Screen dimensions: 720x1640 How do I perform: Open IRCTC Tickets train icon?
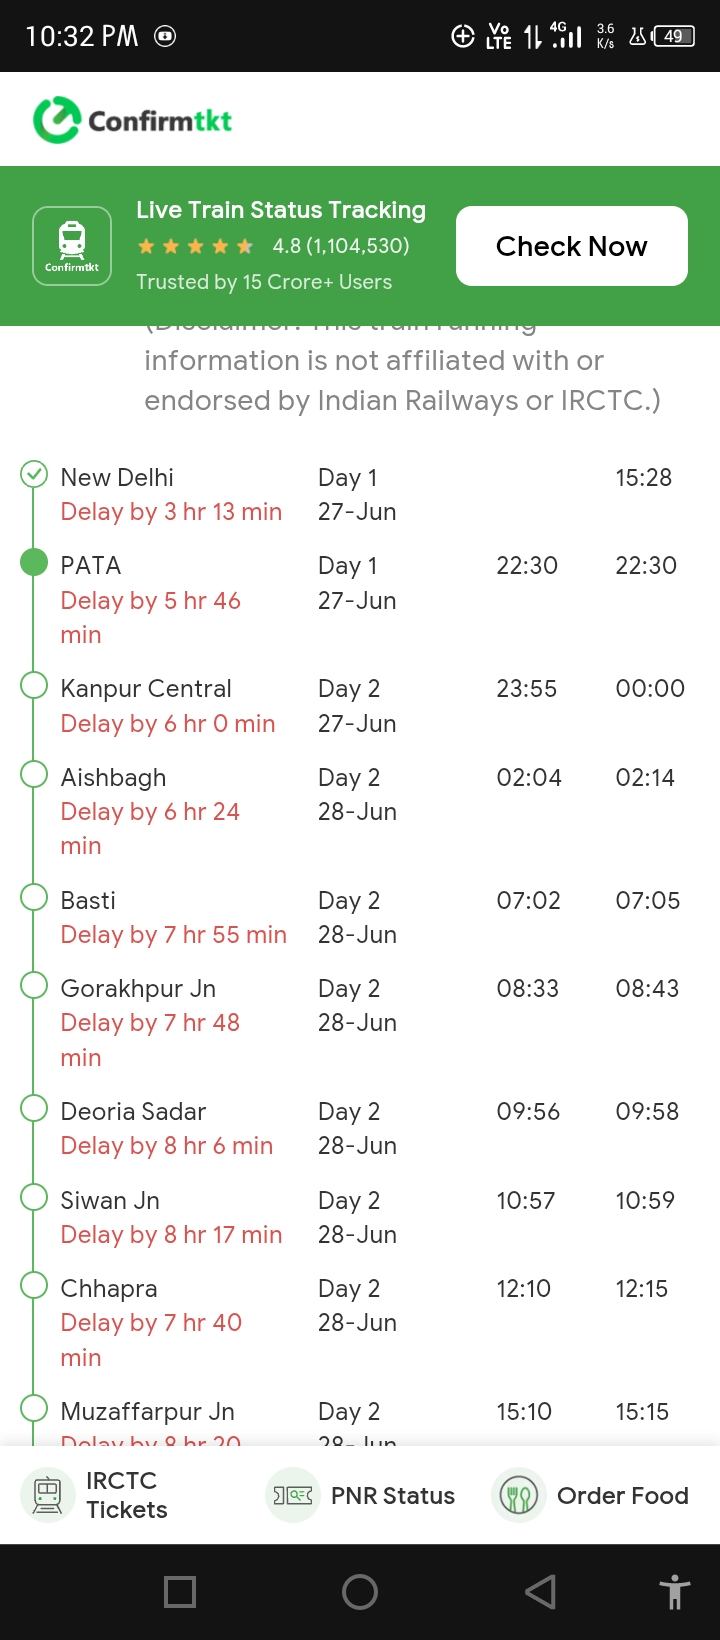click(47, 1495)
